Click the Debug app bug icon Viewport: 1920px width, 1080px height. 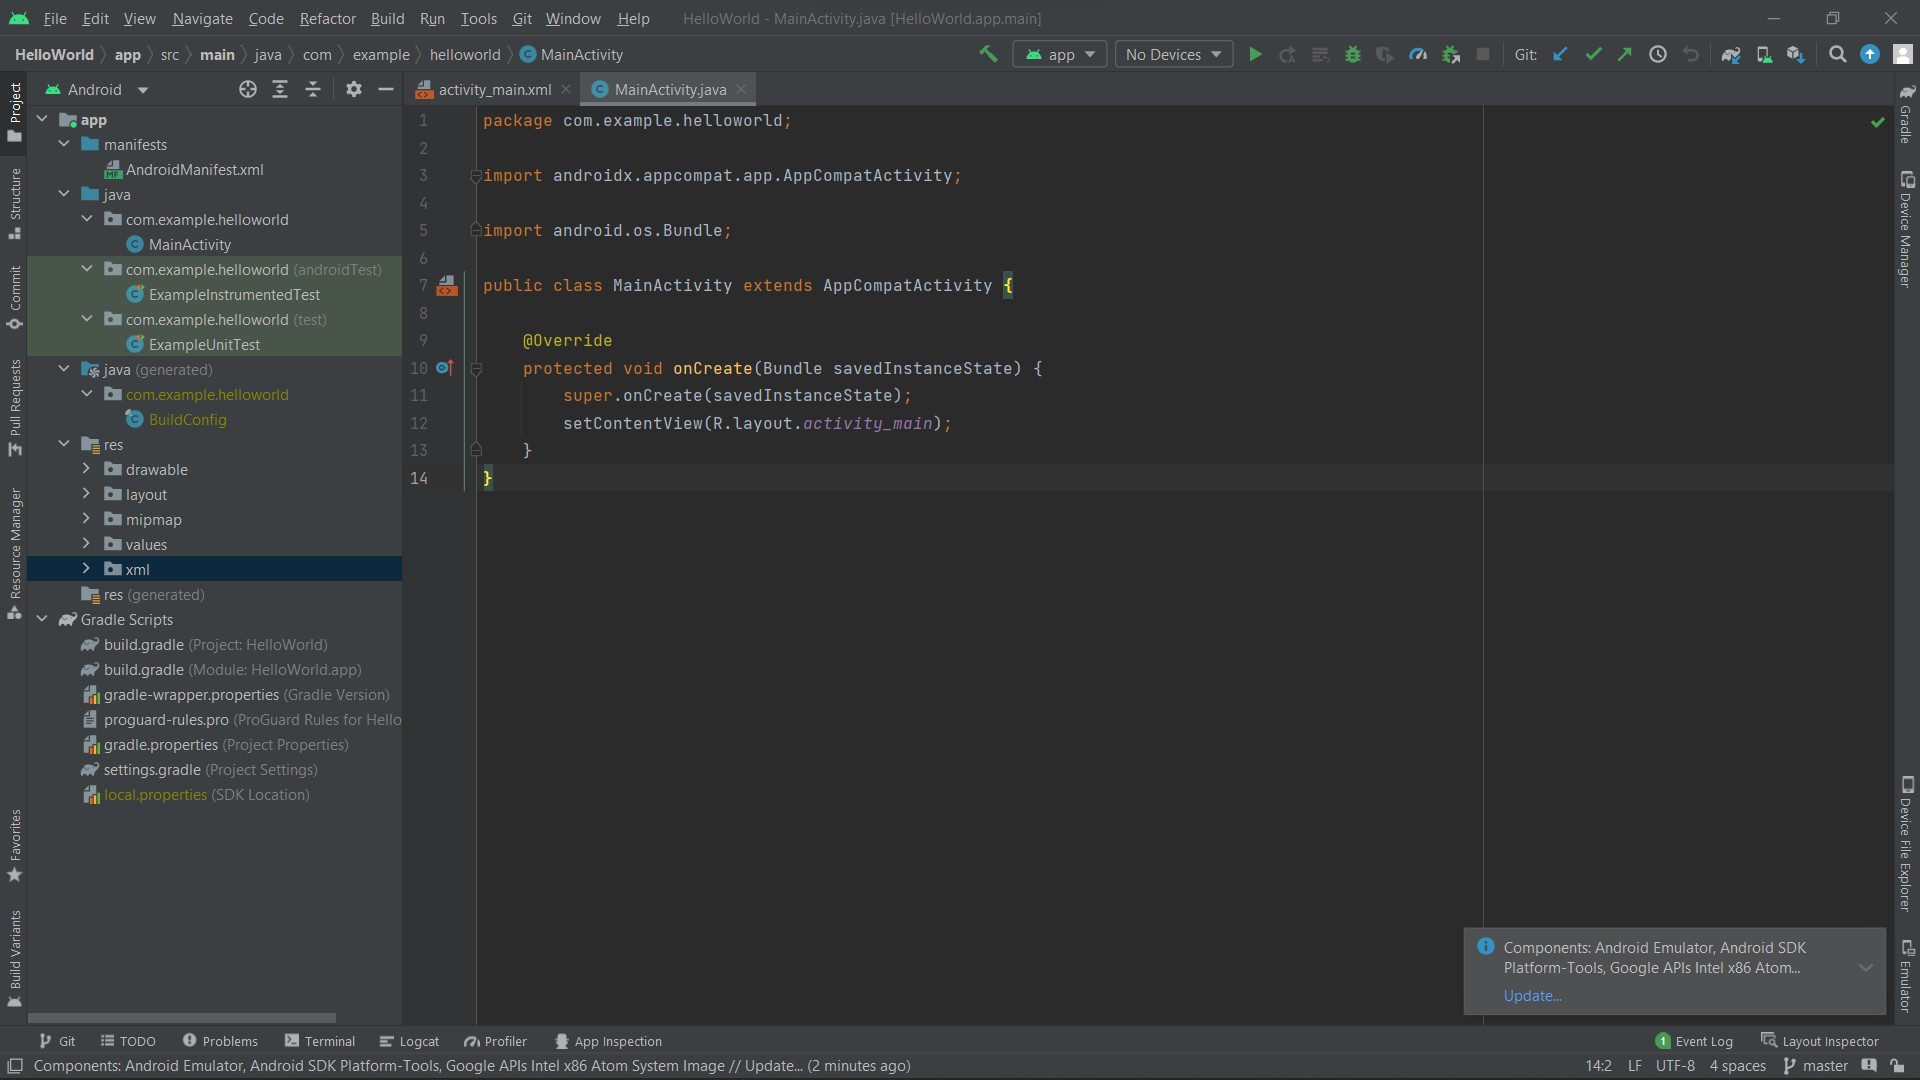(1353, 55)
